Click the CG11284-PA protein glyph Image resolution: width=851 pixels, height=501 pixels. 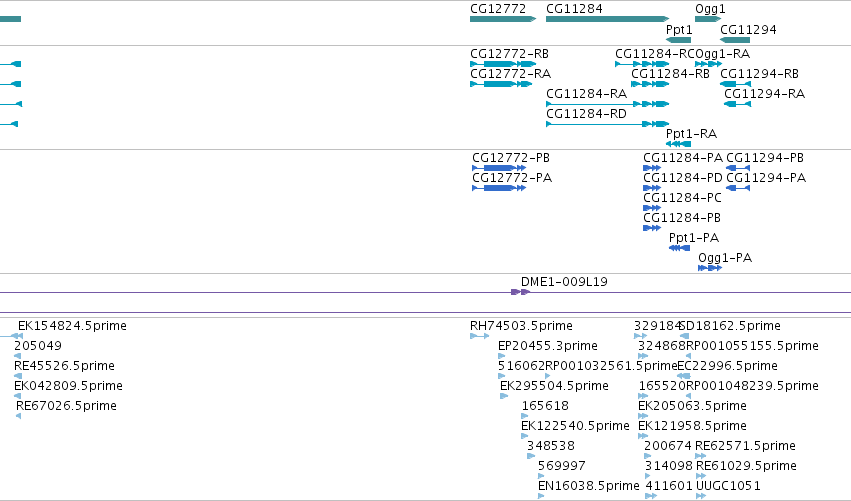652,168
